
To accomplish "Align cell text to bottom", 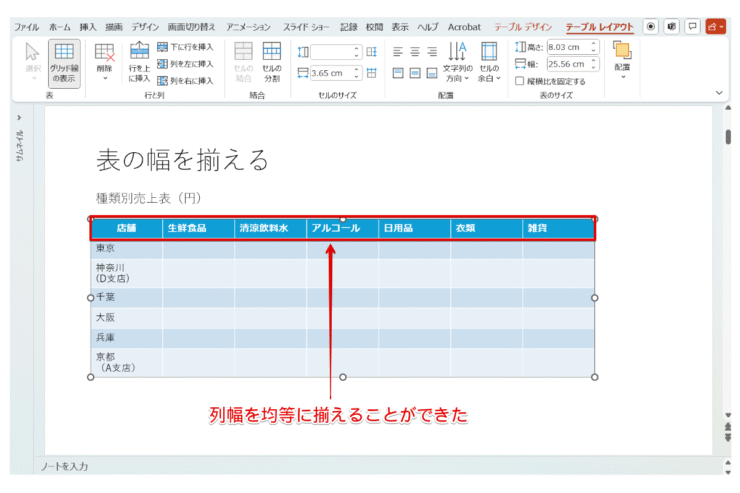I will (x=432, y=73).
